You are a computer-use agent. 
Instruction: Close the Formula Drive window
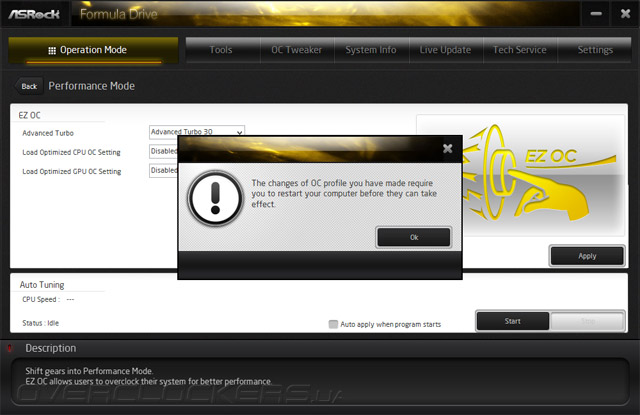point(625,14)
